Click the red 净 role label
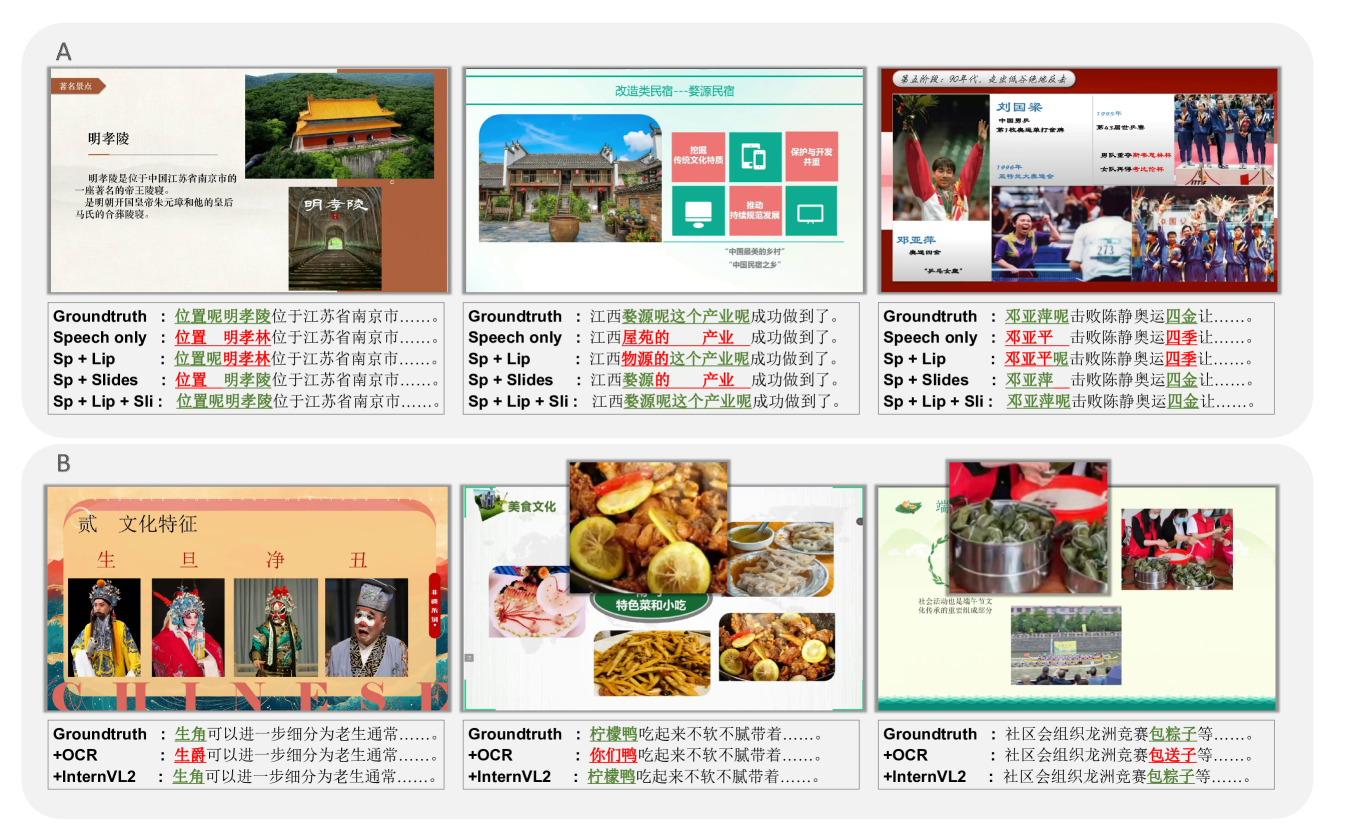The image size is (1361, 832). tap(276, 559)
